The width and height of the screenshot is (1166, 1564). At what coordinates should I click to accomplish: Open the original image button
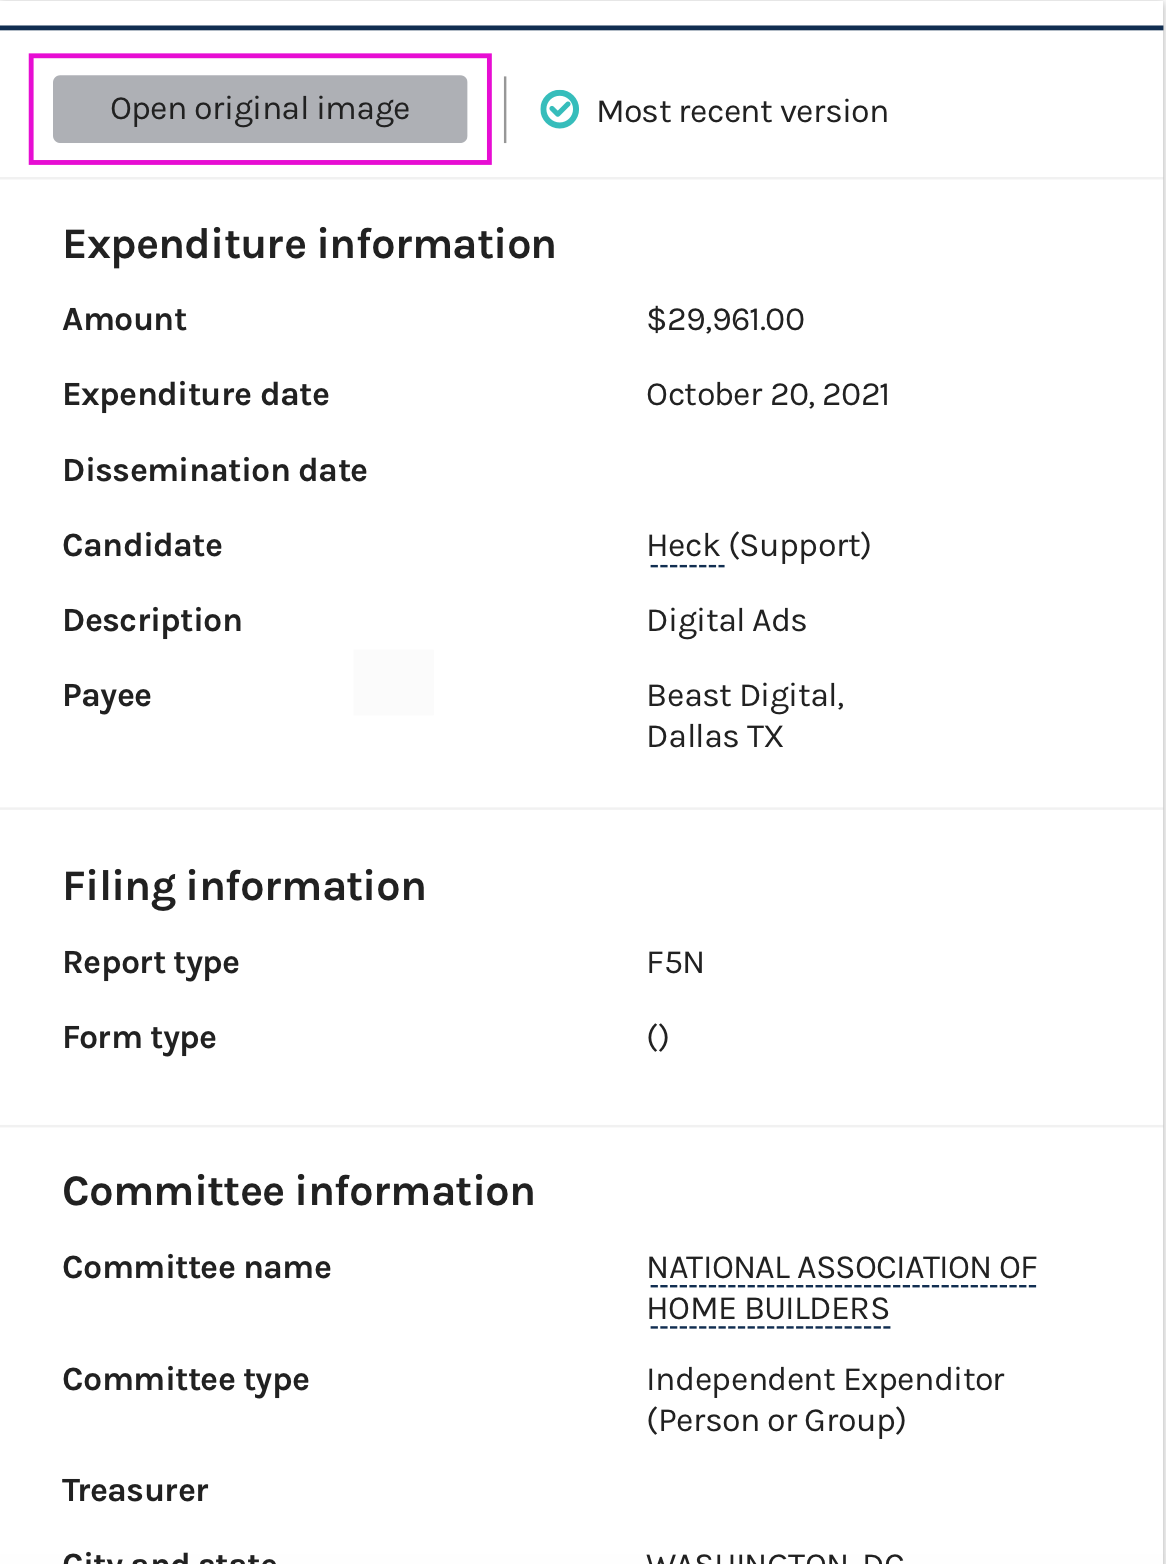point(260,109)
